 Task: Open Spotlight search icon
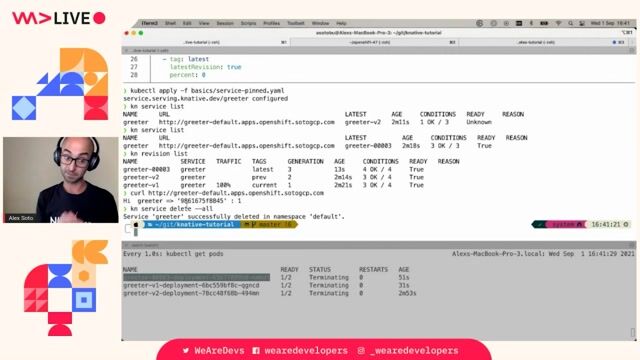570,23
